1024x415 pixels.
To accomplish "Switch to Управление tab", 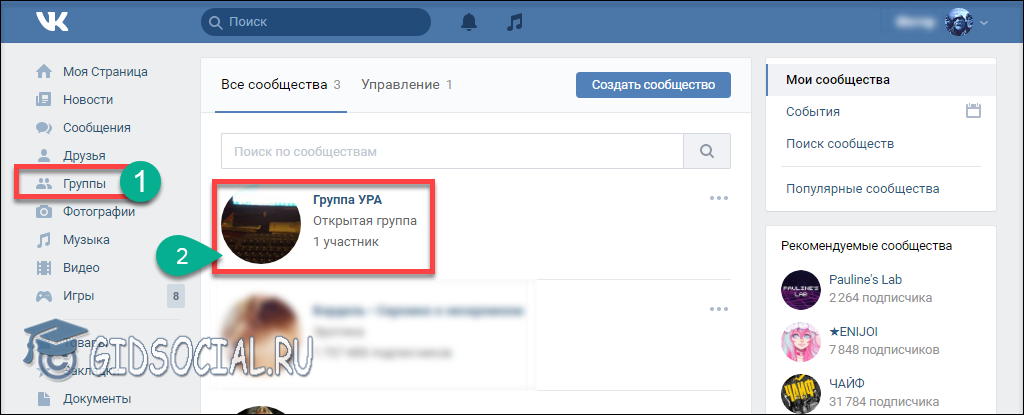I will click(x=407, y=84).
